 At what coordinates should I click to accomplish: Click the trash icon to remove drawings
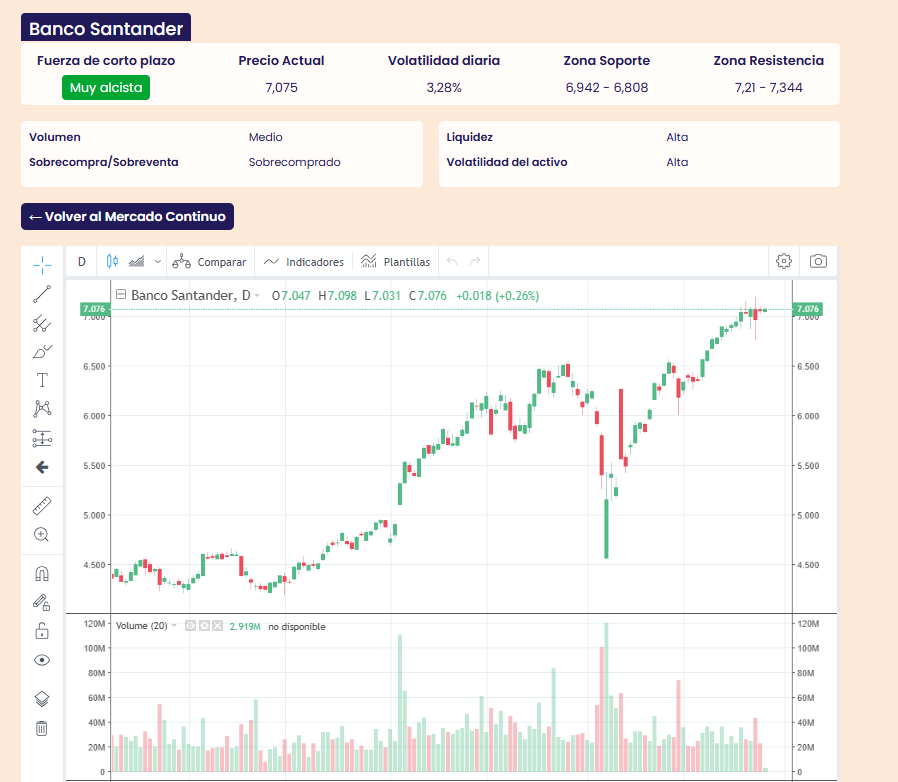(42, 728)
